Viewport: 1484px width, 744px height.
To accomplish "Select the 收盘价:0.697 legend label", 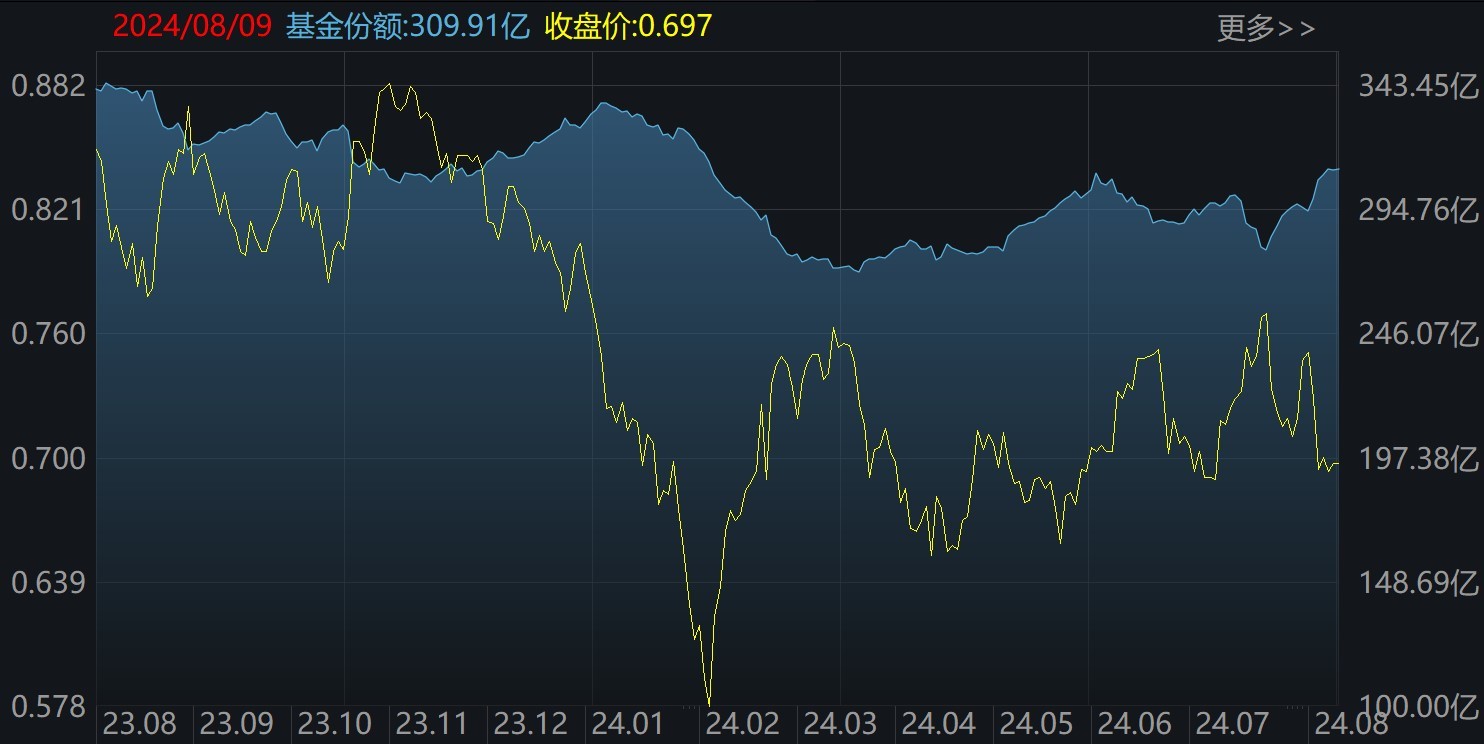I will 628,25.
